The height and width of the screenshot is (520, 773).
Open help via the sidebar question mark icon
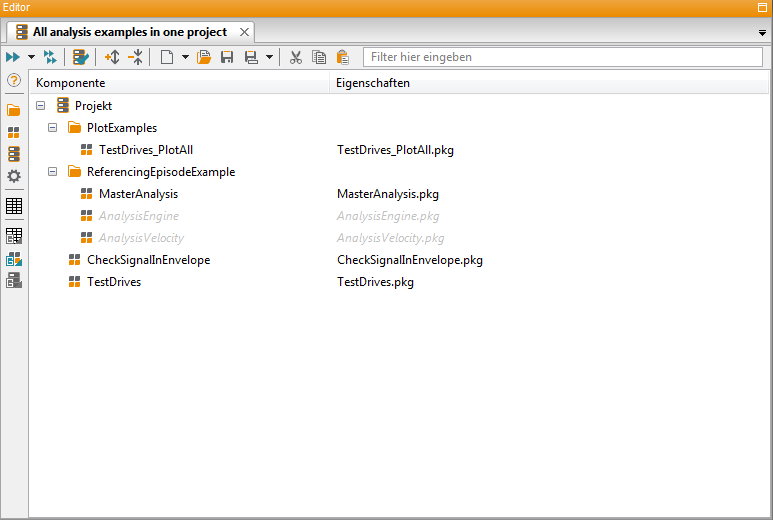14,80
